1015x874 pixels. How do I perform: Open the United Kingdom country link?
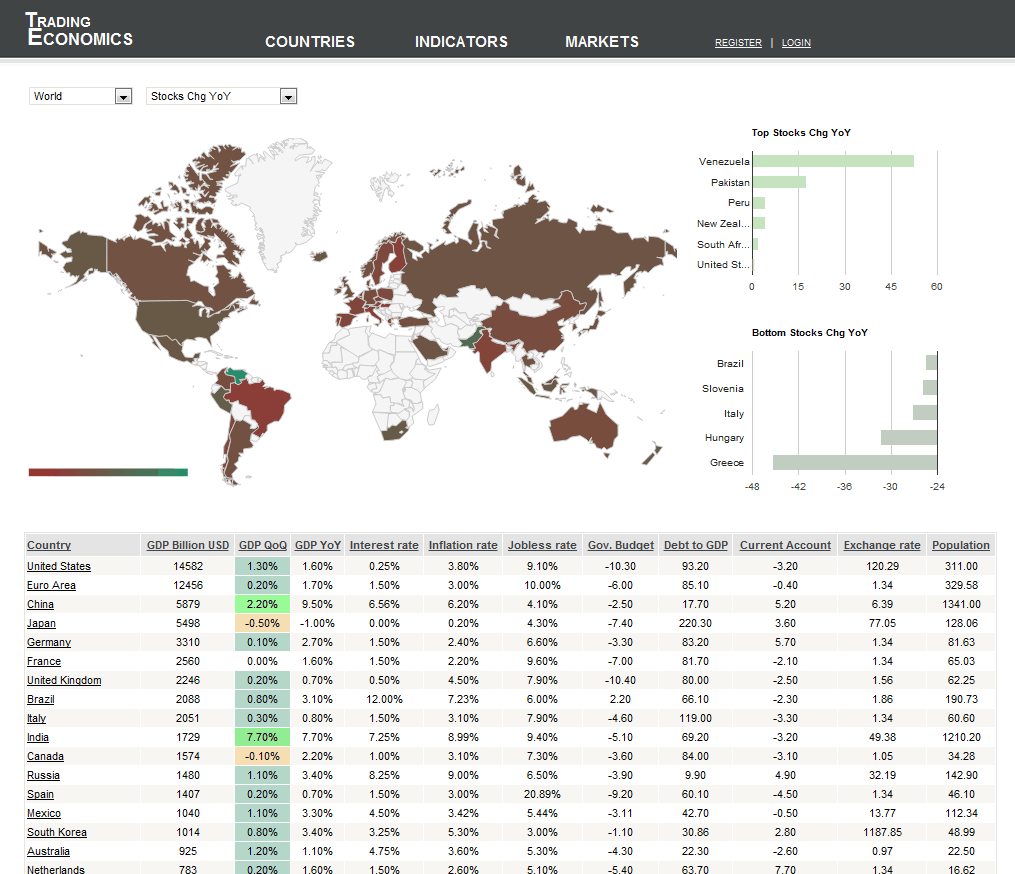pos(64,680)
